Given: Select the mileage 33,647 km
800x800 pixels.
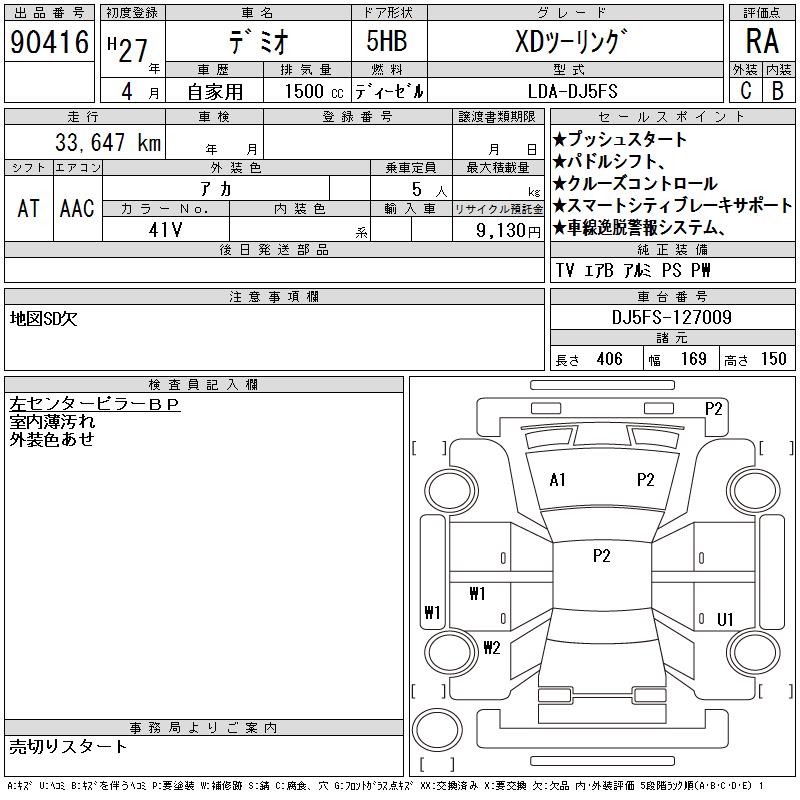Looking at the screenshot, I should [x=108, y=142].
